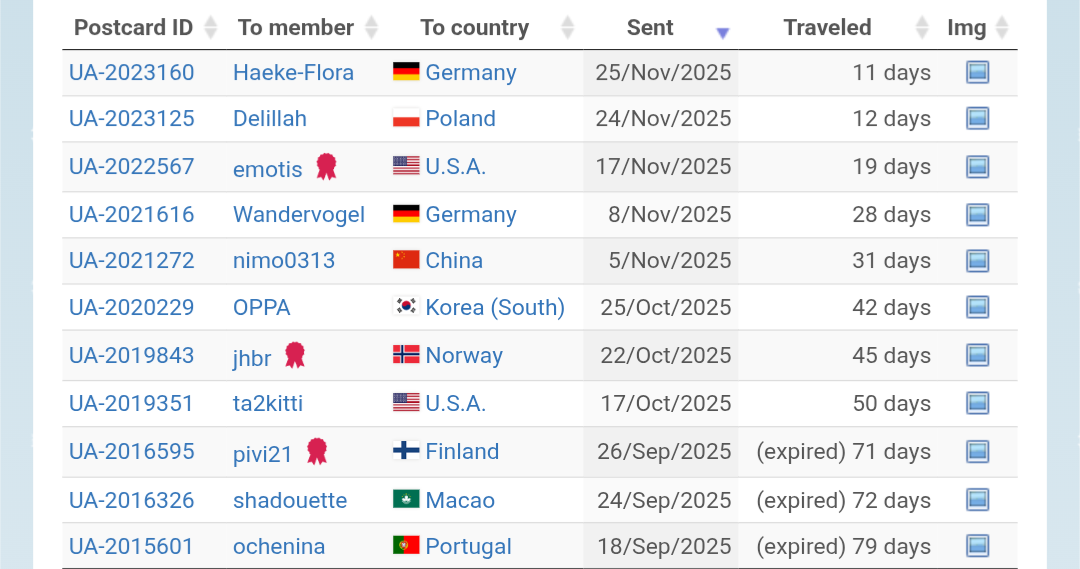The width and height of the screenshot is (1080, 569).
Task: Show image for OPPA's postcard
Action: [x=977, y=307]
